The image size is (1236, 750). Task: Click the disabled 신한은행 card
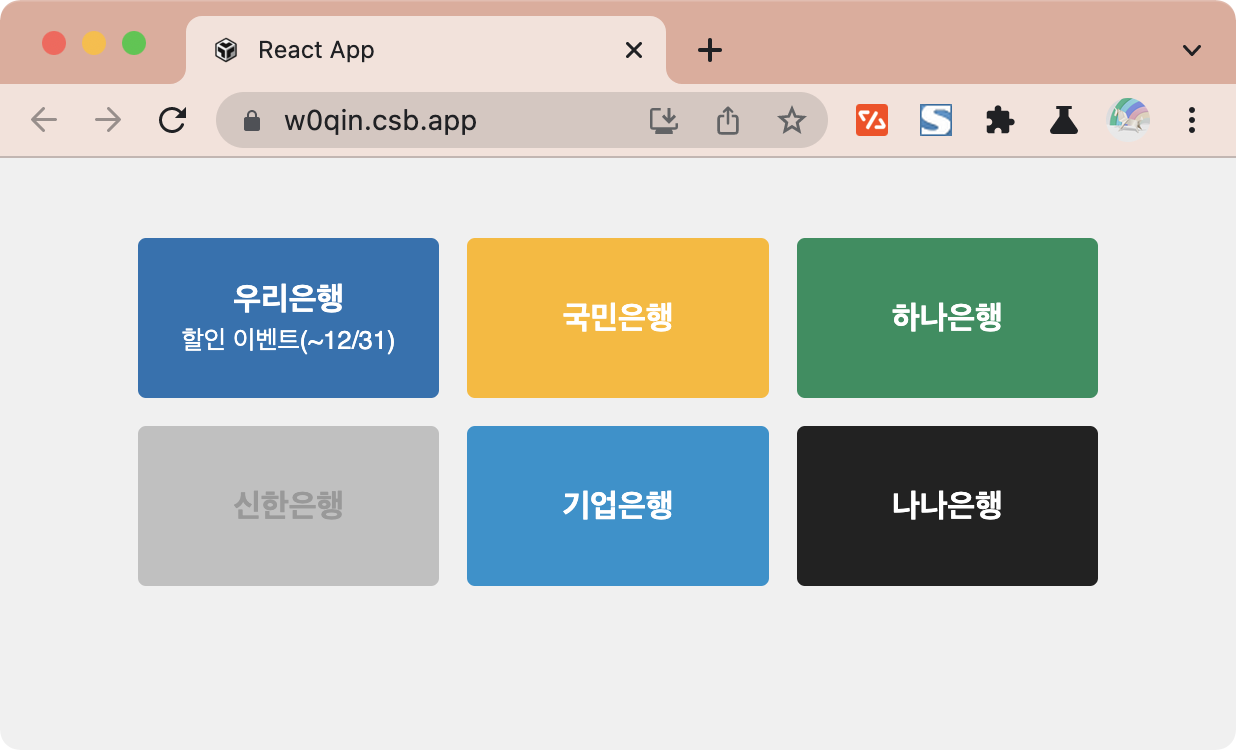288,506
